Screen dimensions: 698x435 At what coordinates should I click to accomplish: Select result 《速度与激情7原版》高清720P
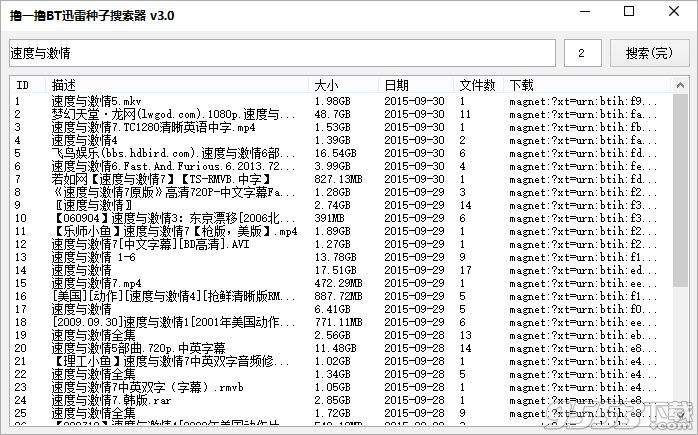173,192
